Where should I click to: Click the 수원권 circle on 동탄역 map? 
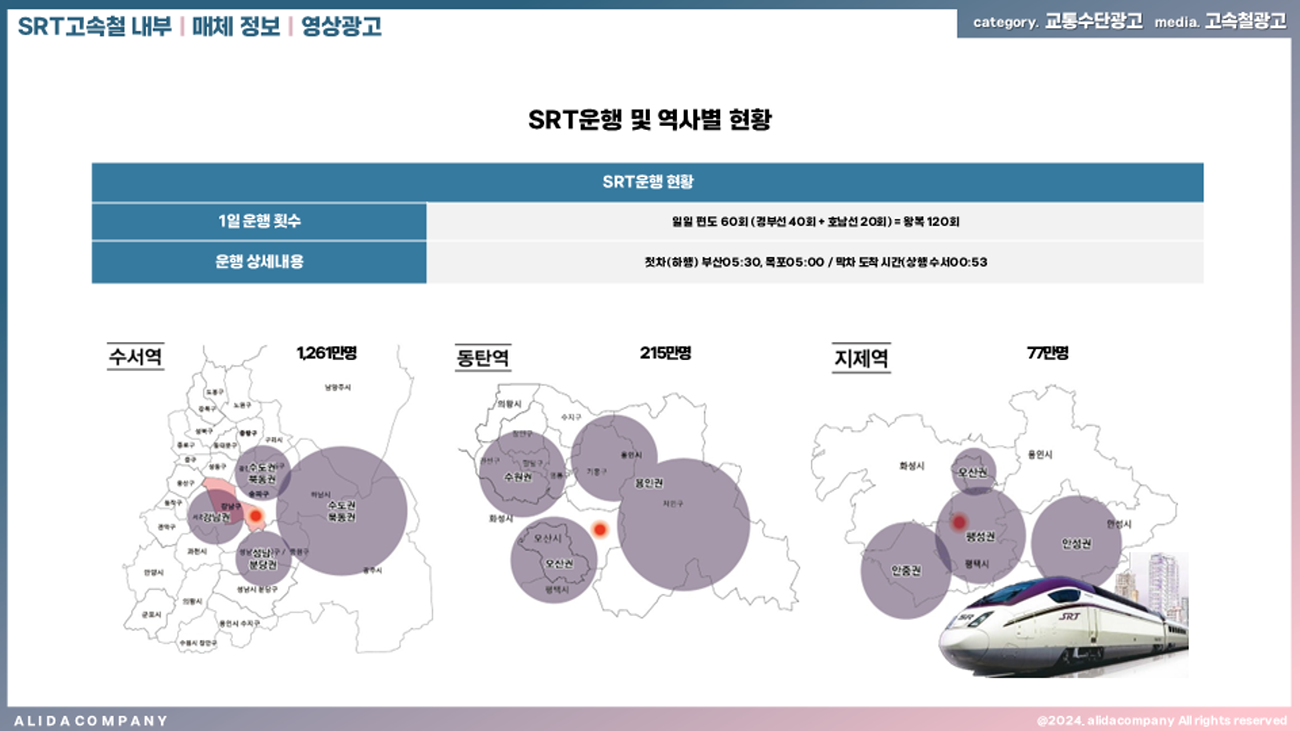(521, 475)
